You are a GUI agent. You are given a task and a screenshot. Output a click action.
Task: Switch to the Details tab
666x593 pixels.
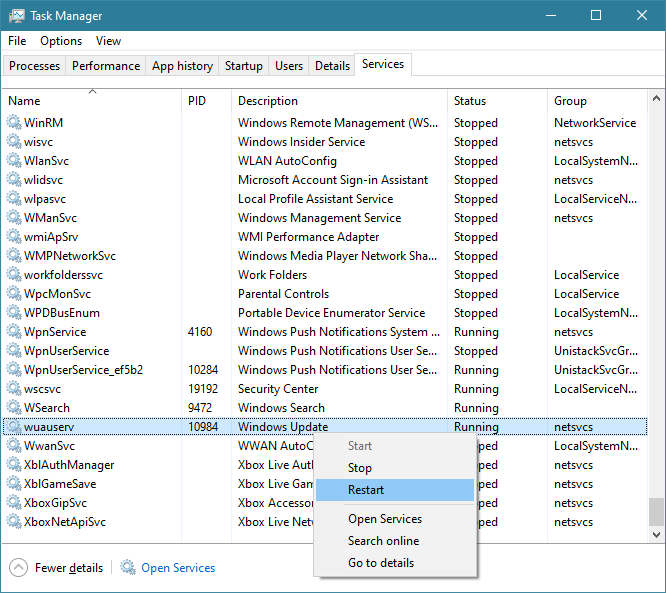coord(332,66)
